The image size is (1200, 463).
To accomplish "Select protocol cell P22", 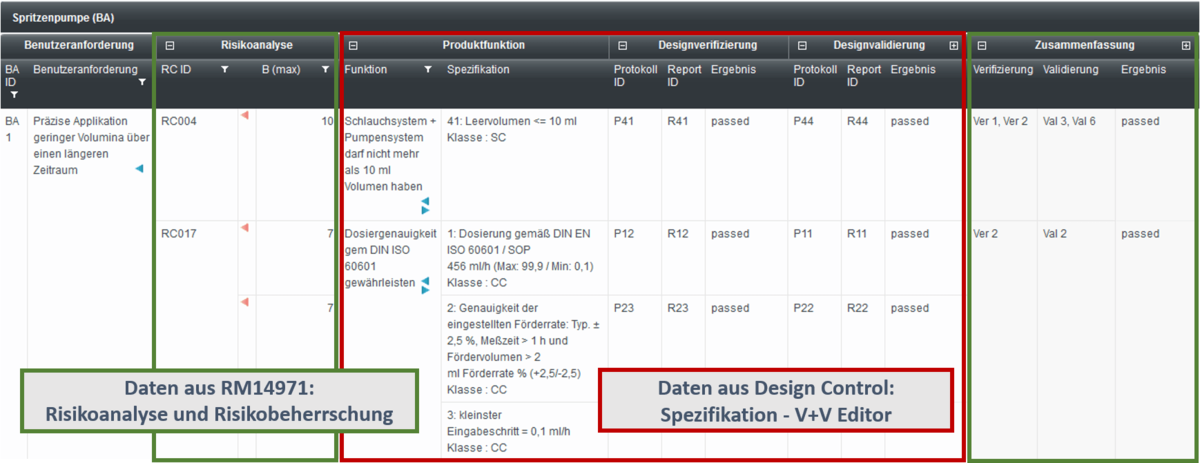I will [x=803, y=308].
